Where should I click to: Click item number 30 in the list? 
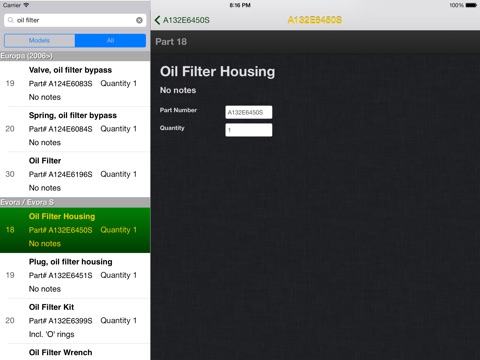[x=10, y=174]
